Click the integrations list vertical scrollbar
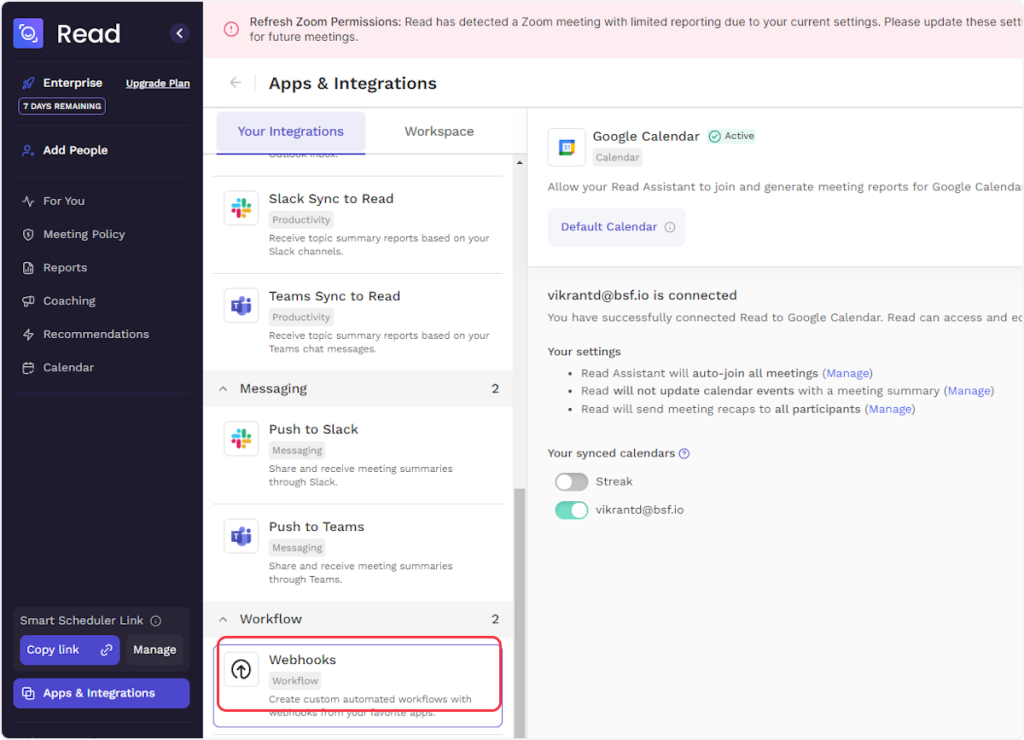This screenshot has width=1024, height=740. tap(518, 600)
